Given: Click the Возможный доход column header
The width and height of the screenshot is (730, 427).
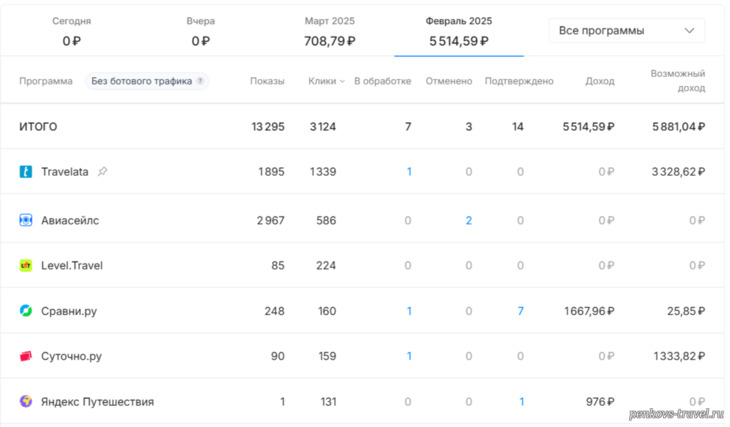Looking at the screenshot, I should (678, 81).
